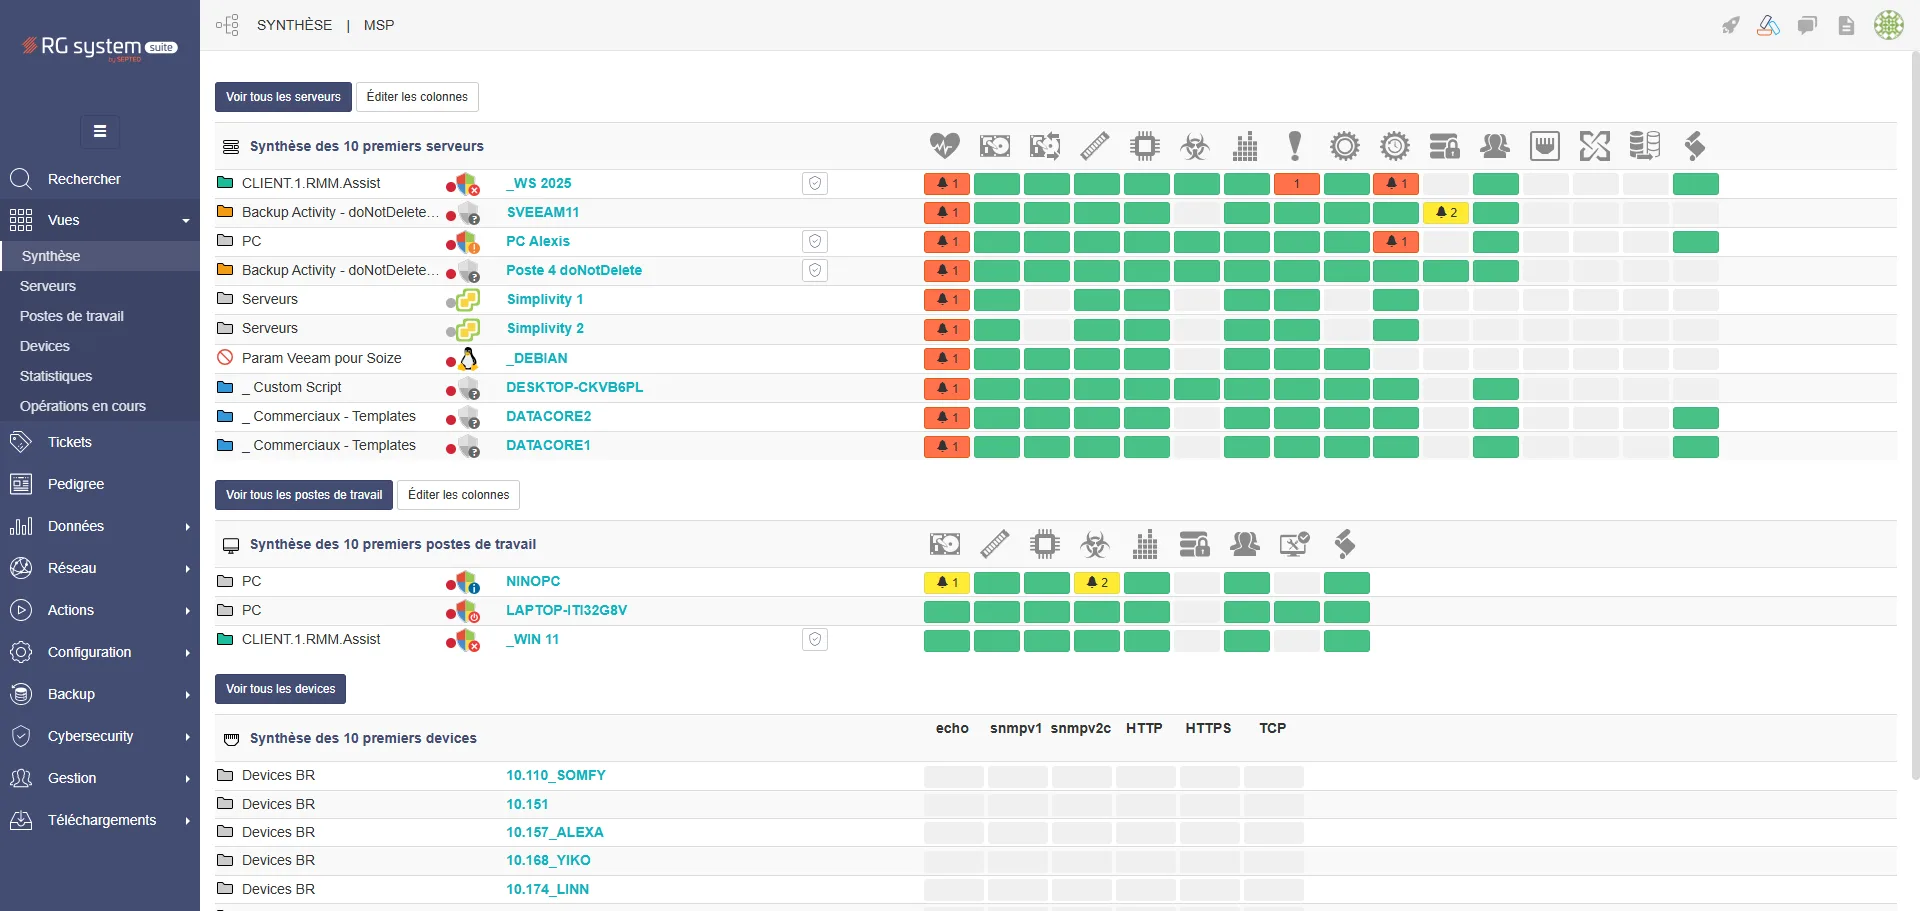
Task: Click the shield badge on PC Alexis row
Action: pyautogui.click(x=815, y=241)
